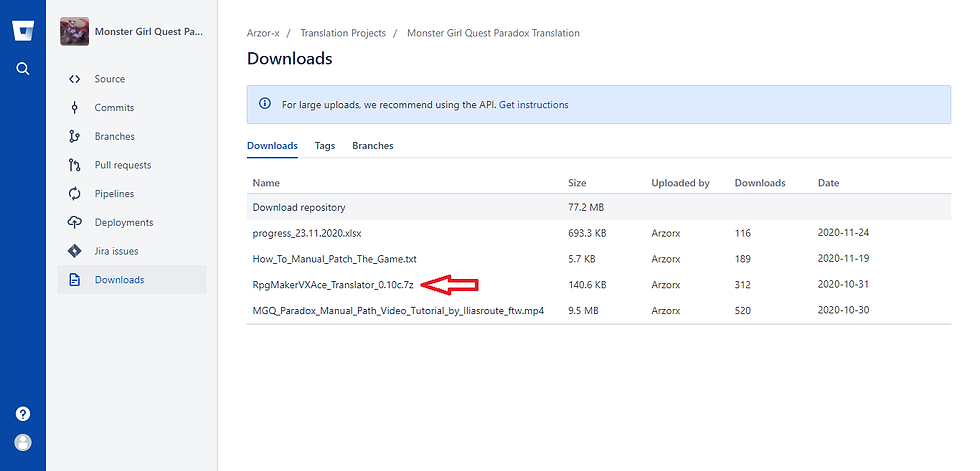Viewport: 980px width, 471px height.
Task: Select Downloads in the sidebar
Action: [119, 280]
